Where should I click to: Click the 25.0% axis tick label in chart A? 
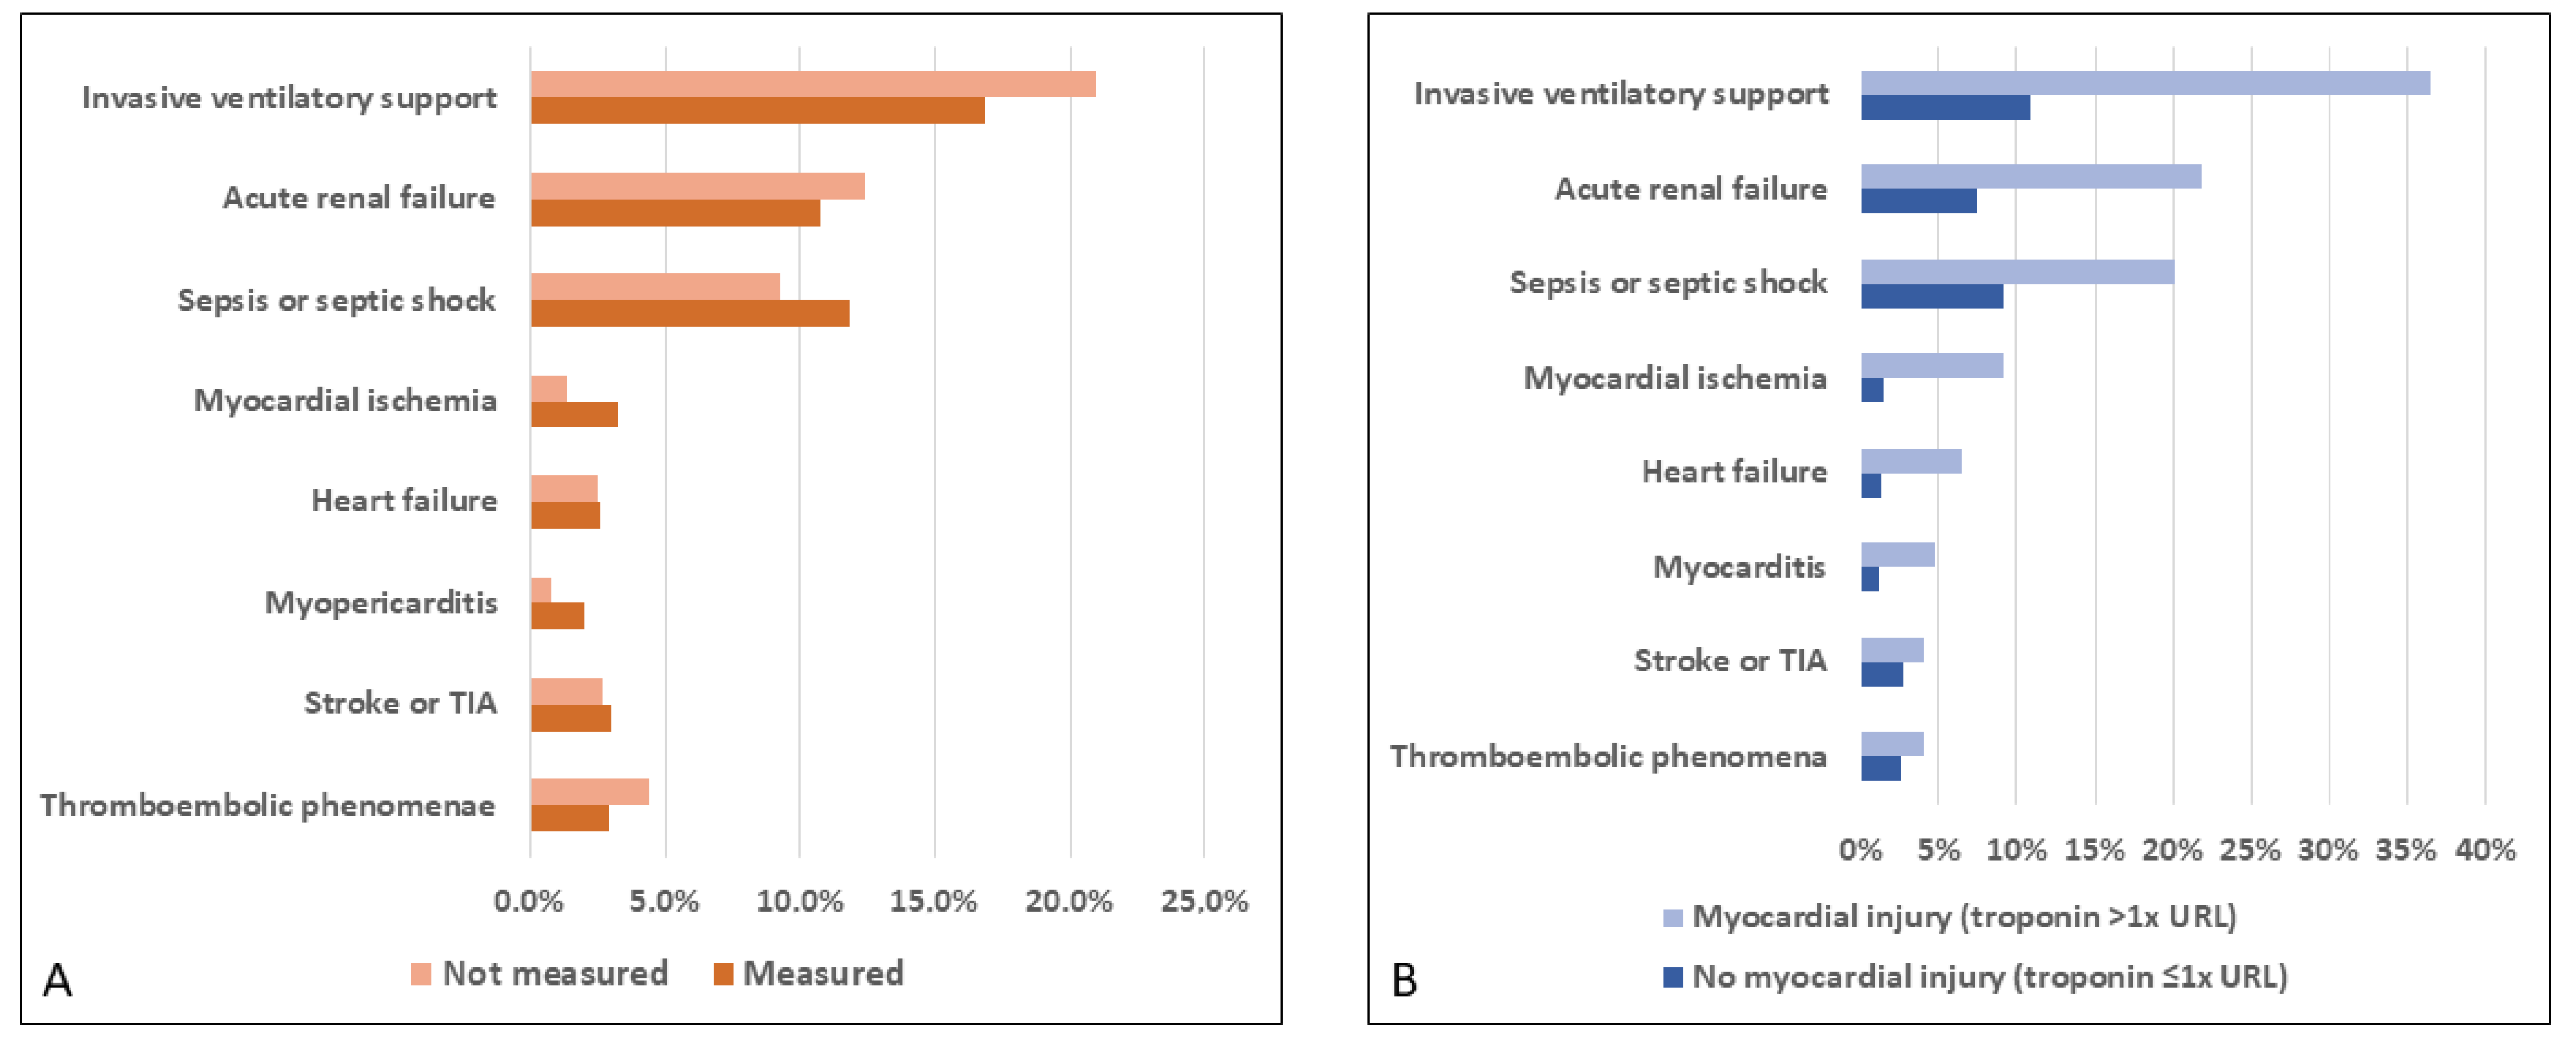tap(1204, 902)
